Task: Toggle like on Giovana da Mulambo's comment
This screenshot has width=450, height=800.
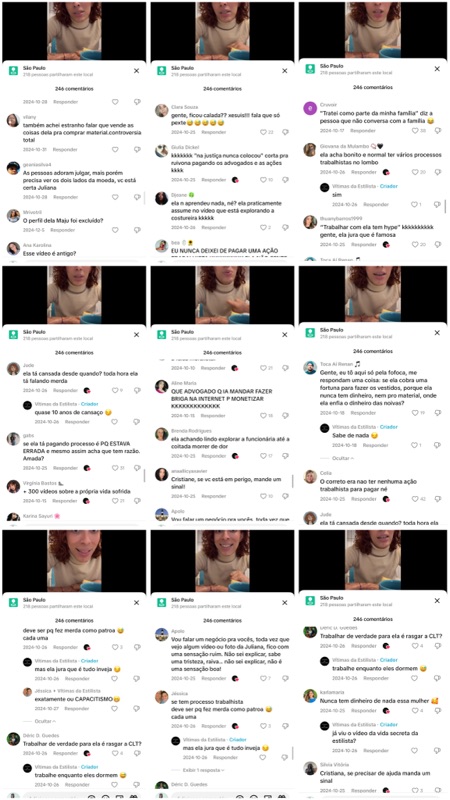Action: pos(412,172)
